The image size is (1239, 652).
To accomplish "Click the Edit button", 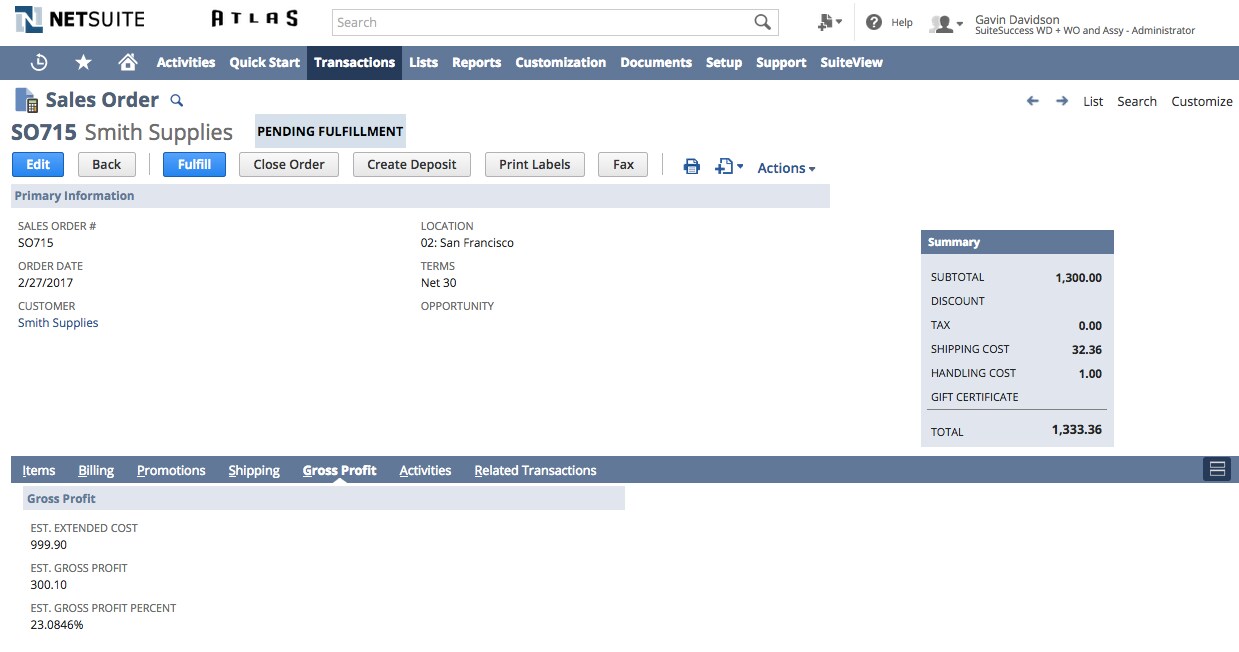I will click(x=38, y=164).
